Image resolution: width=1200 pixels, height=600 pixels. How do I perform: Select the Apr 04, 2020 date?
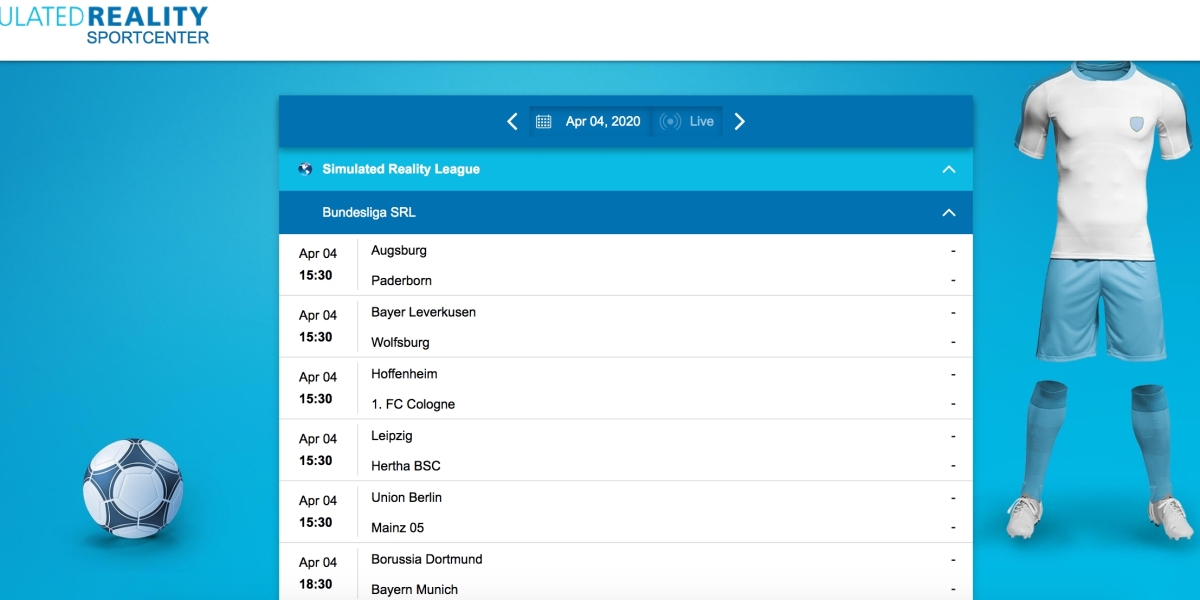click(x=602, y=122)
